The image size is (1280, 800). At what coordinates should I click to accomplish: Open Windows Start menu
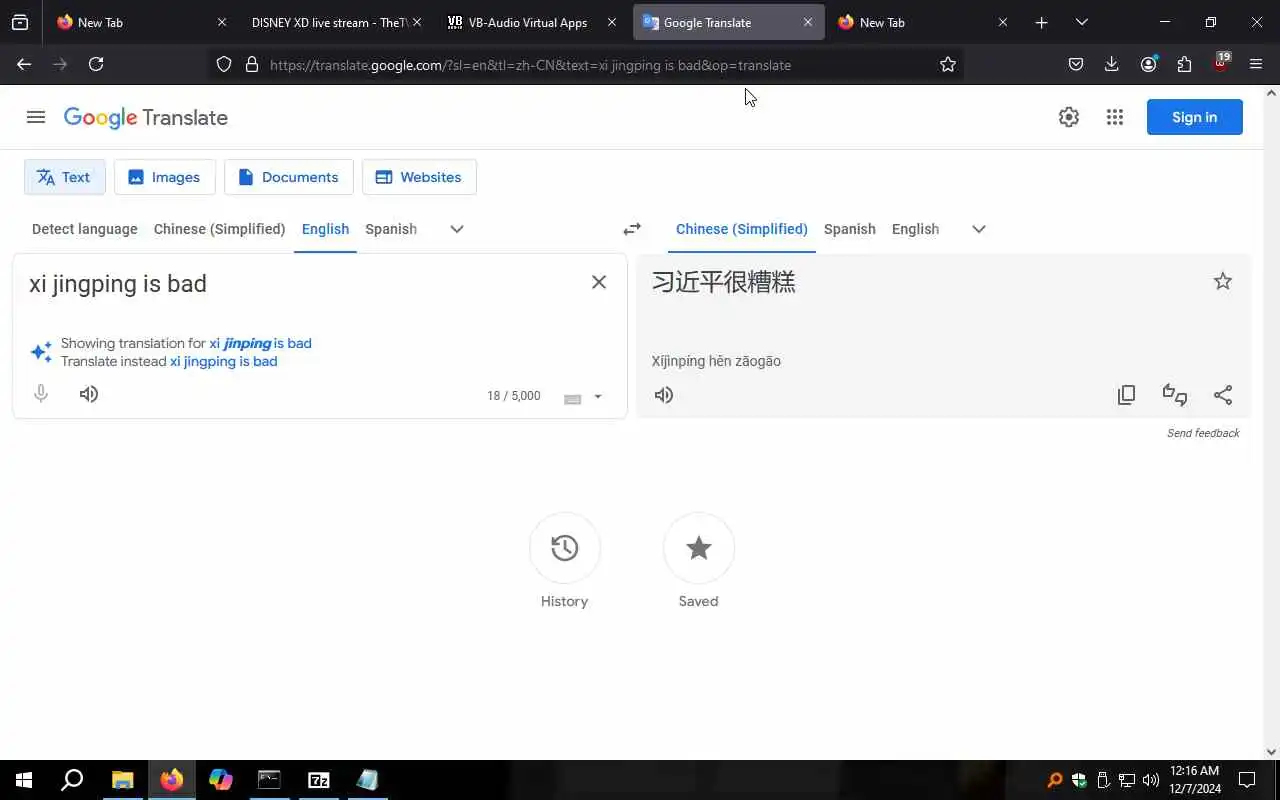(x=24, y=780)
